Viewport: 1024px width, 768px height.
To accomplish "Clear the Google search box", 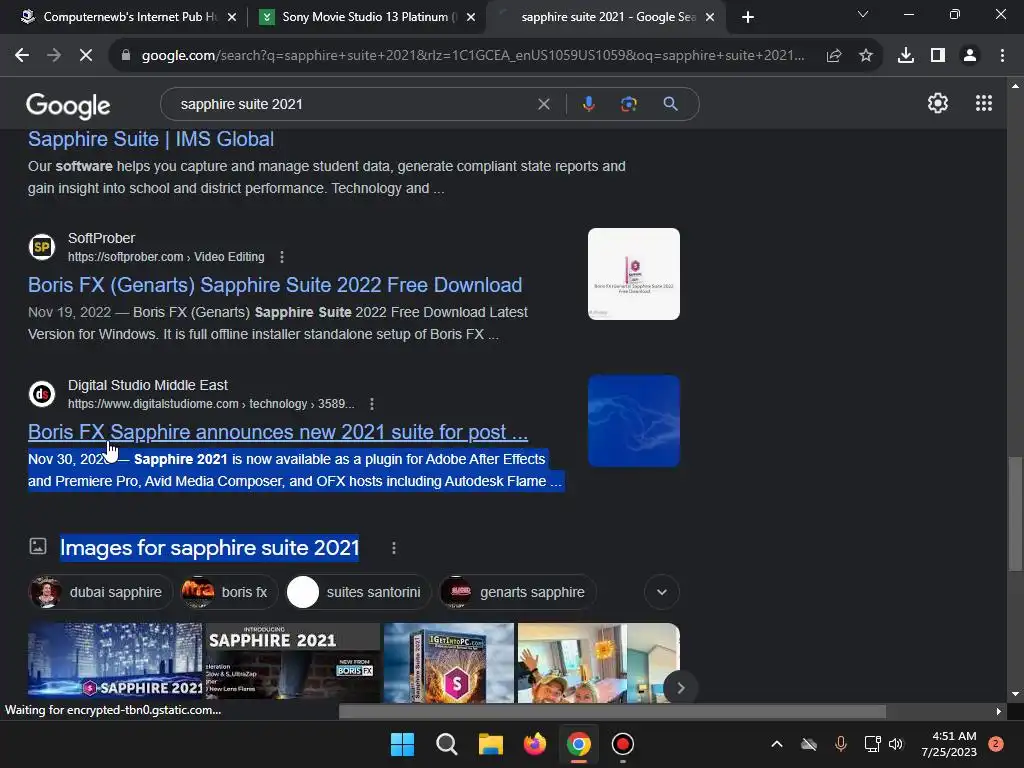I will pyautogui.click(x=543, y=104).
